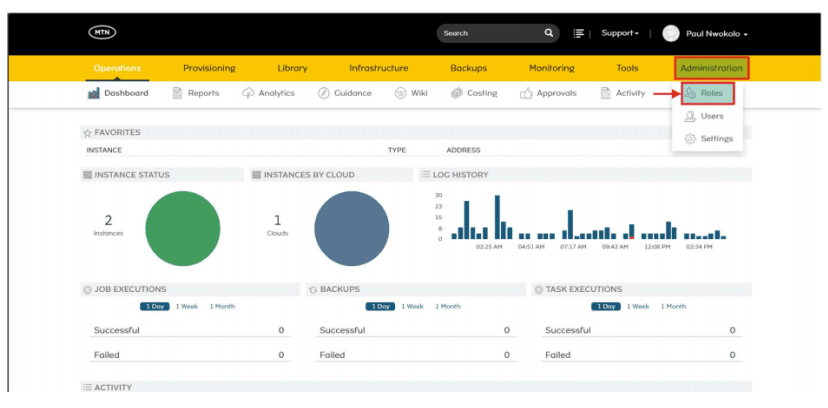The image size is (828, 408).
Task: Select 1 Week in Job Executions
Action: 186,307
